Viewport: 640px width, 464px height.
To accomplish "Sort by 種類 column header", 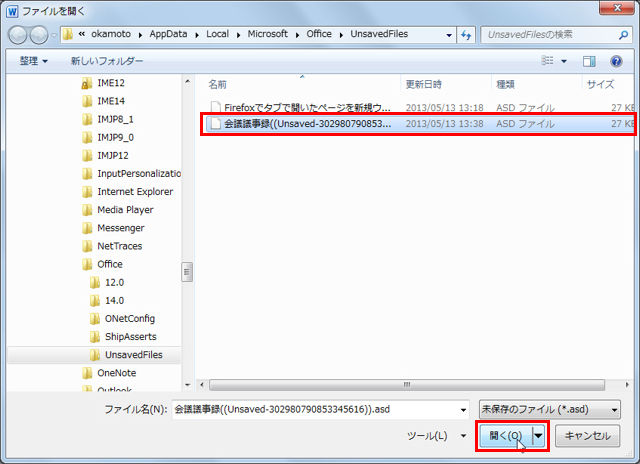I will [x=505, y=84].
